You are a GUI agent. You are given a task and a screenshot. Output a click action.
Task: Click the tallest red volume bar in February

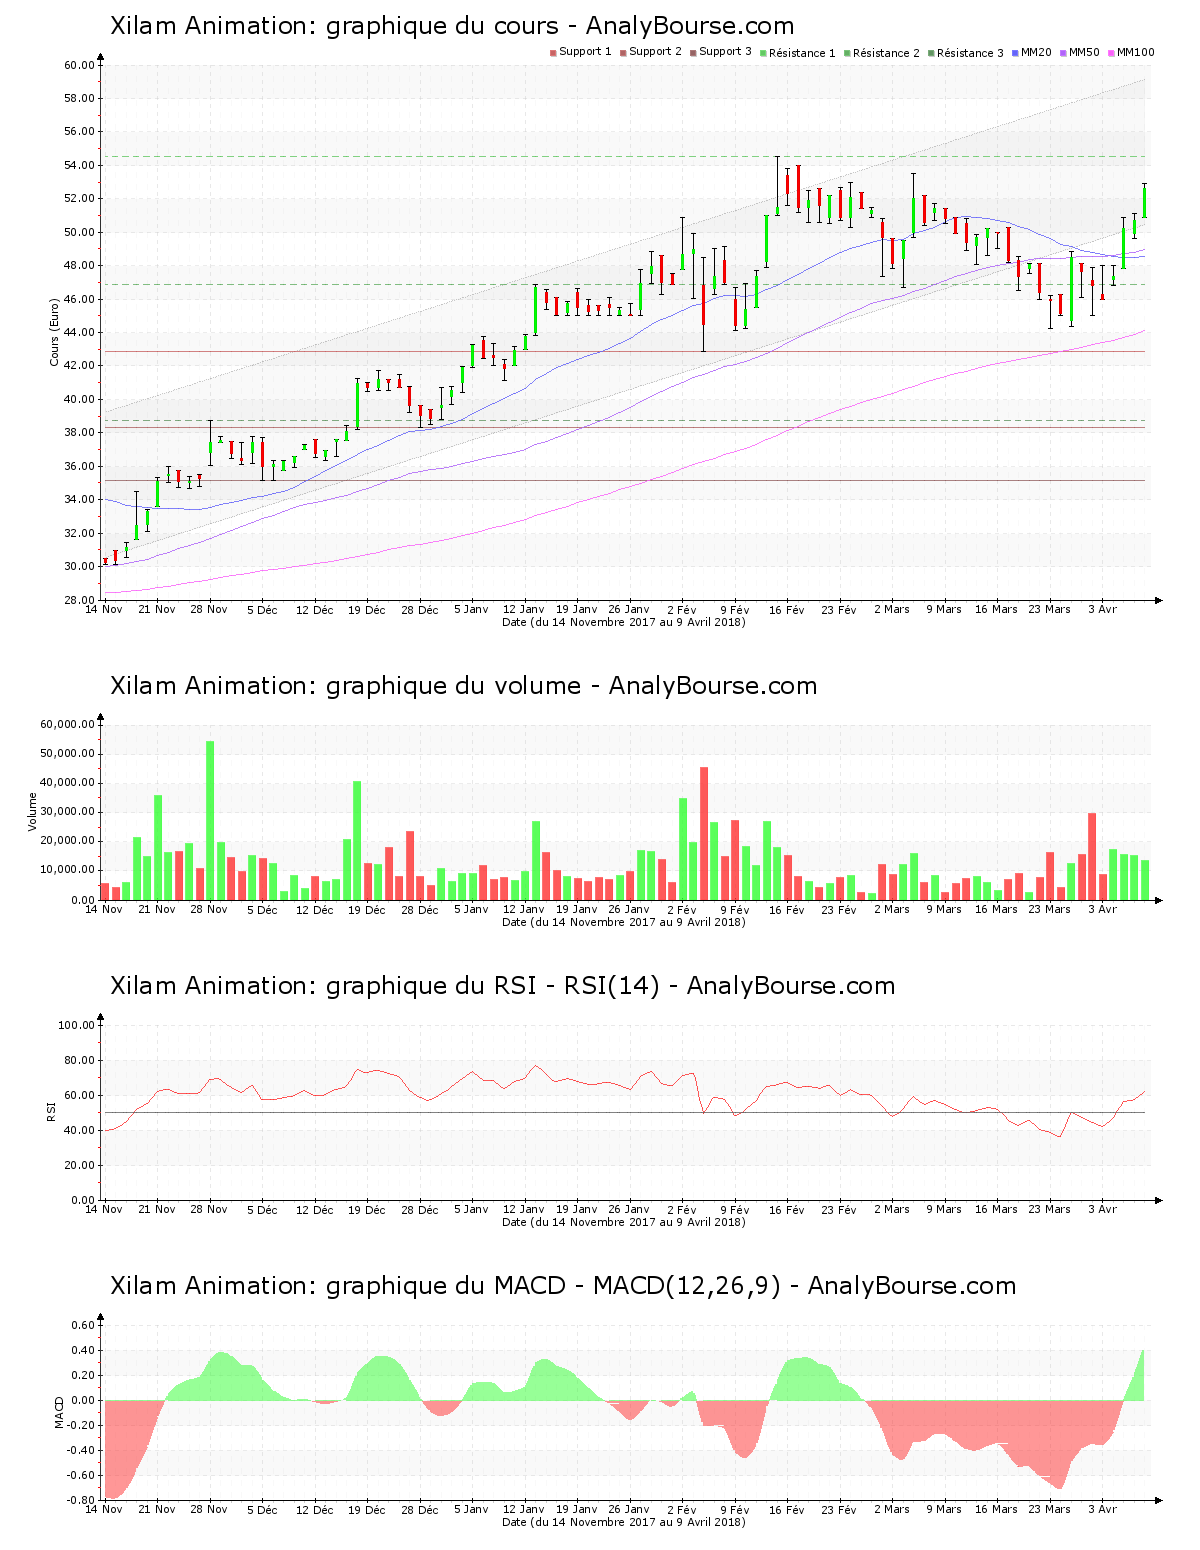point(704,833)
